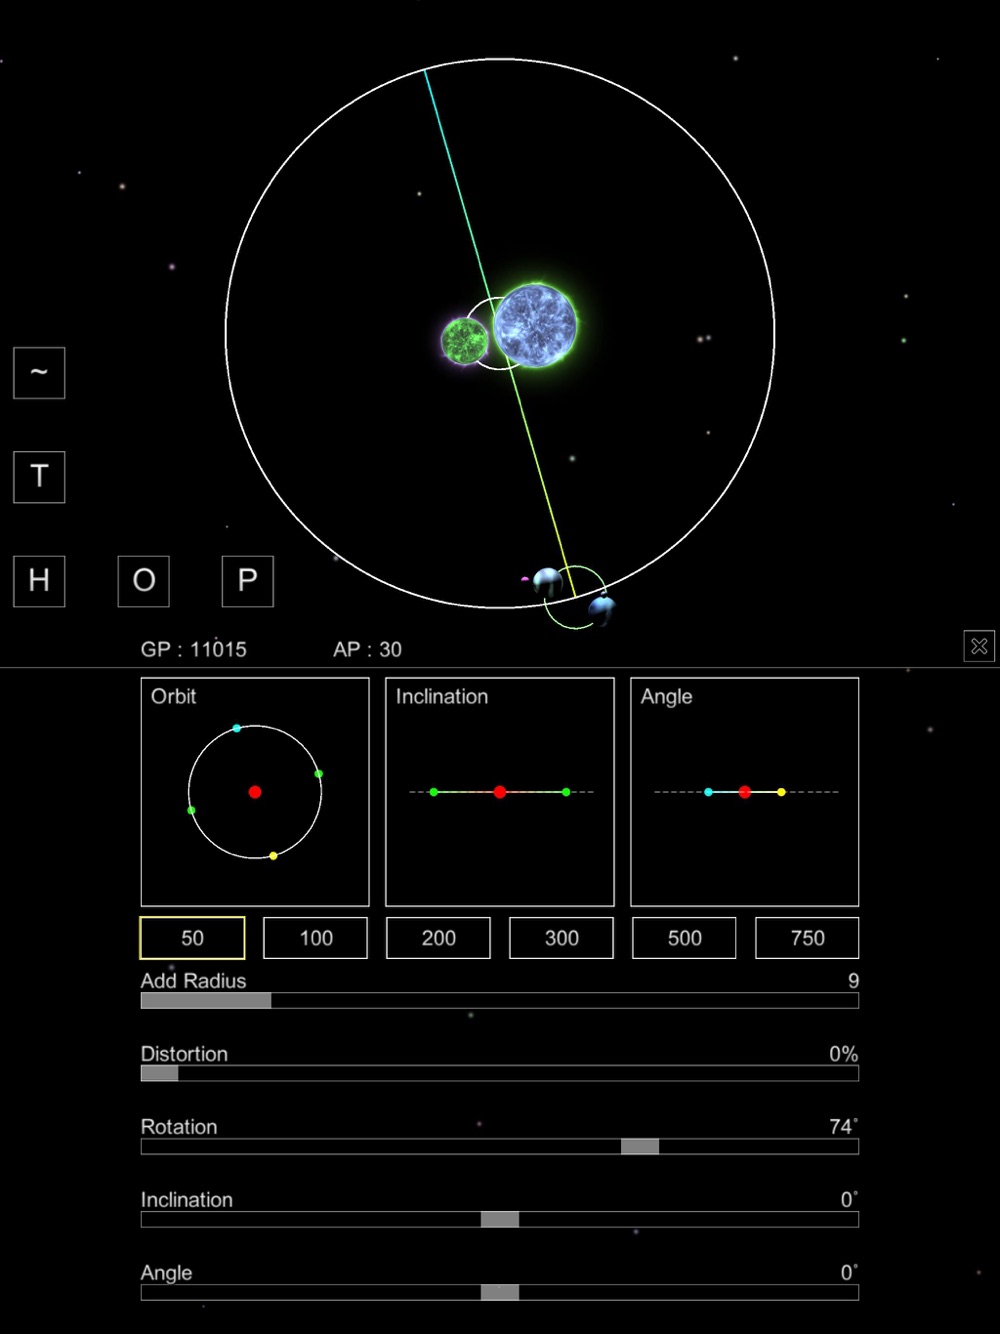
Task: Select the T button
Action: click(39, 477)
